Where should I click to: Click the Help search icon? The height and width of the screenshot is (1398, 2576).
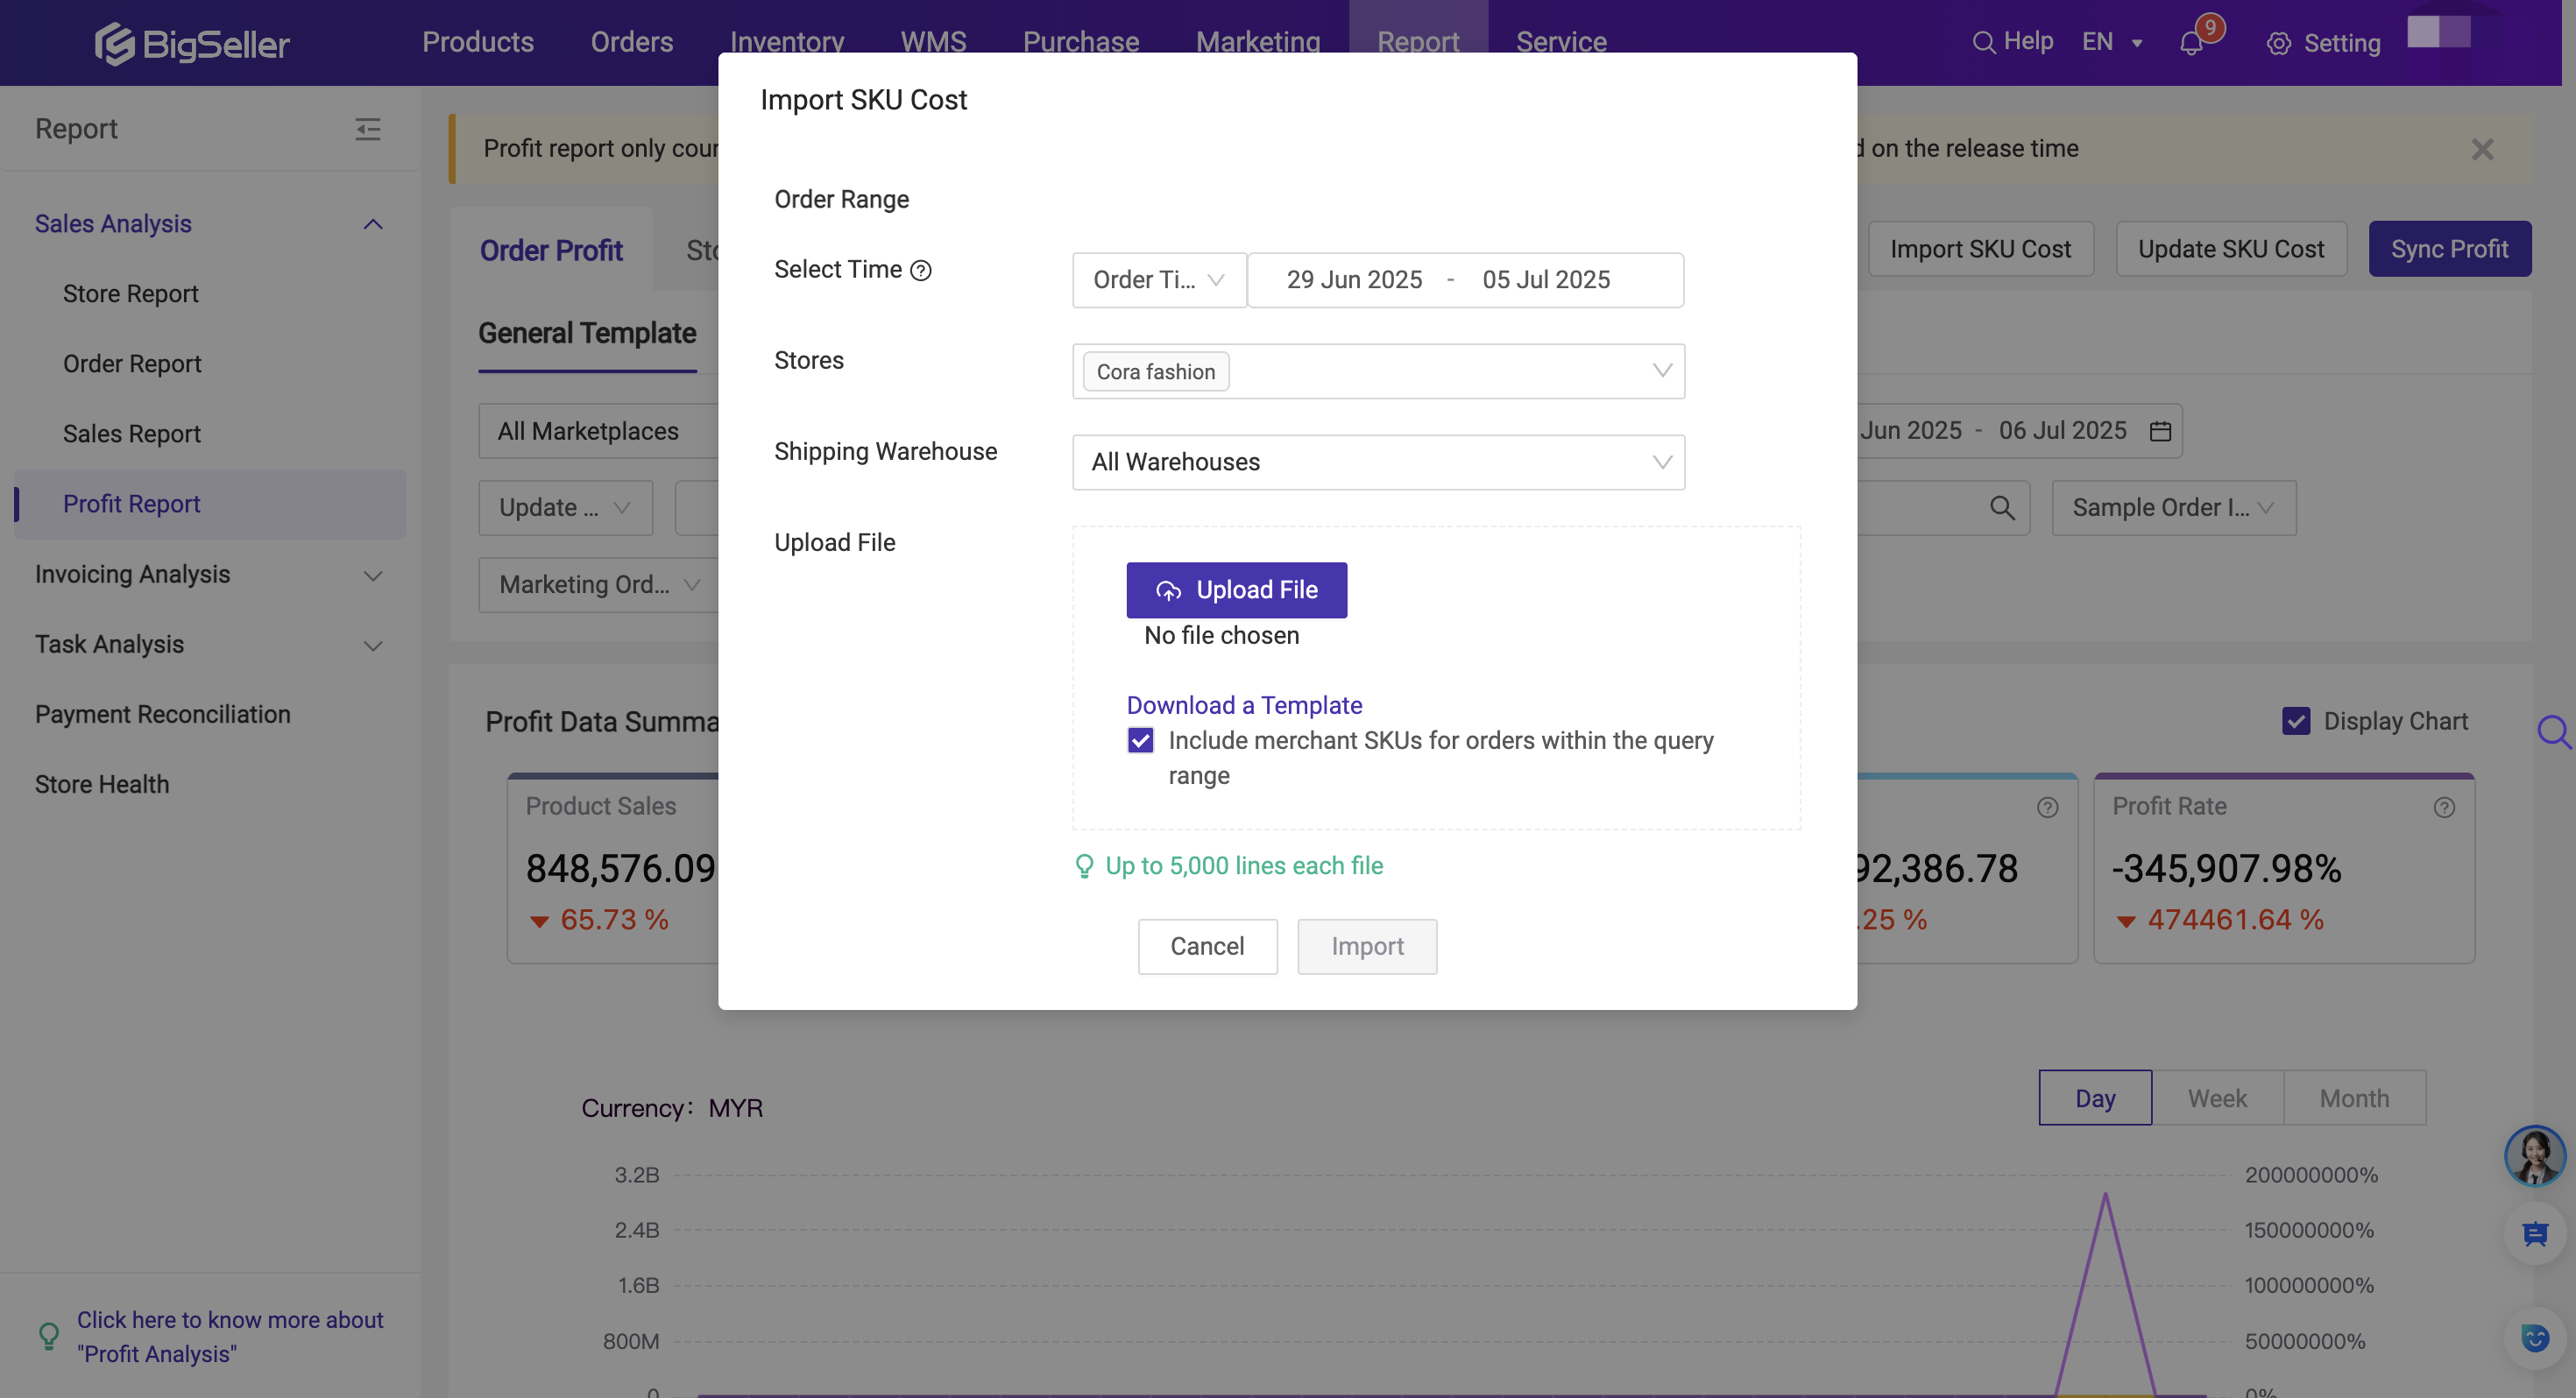pos(1983,43)
